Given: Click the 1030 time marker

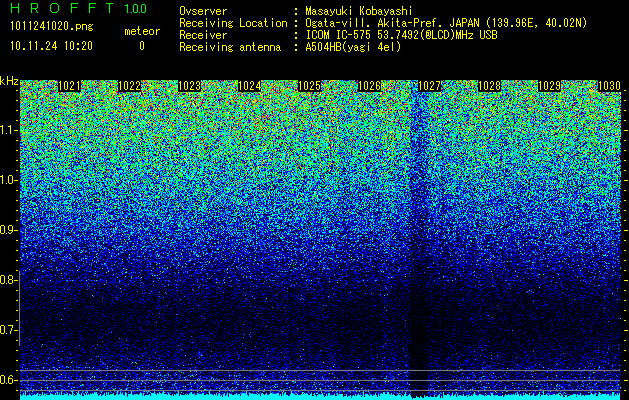Looking at the screenshot, I should [x=609, y=86].
